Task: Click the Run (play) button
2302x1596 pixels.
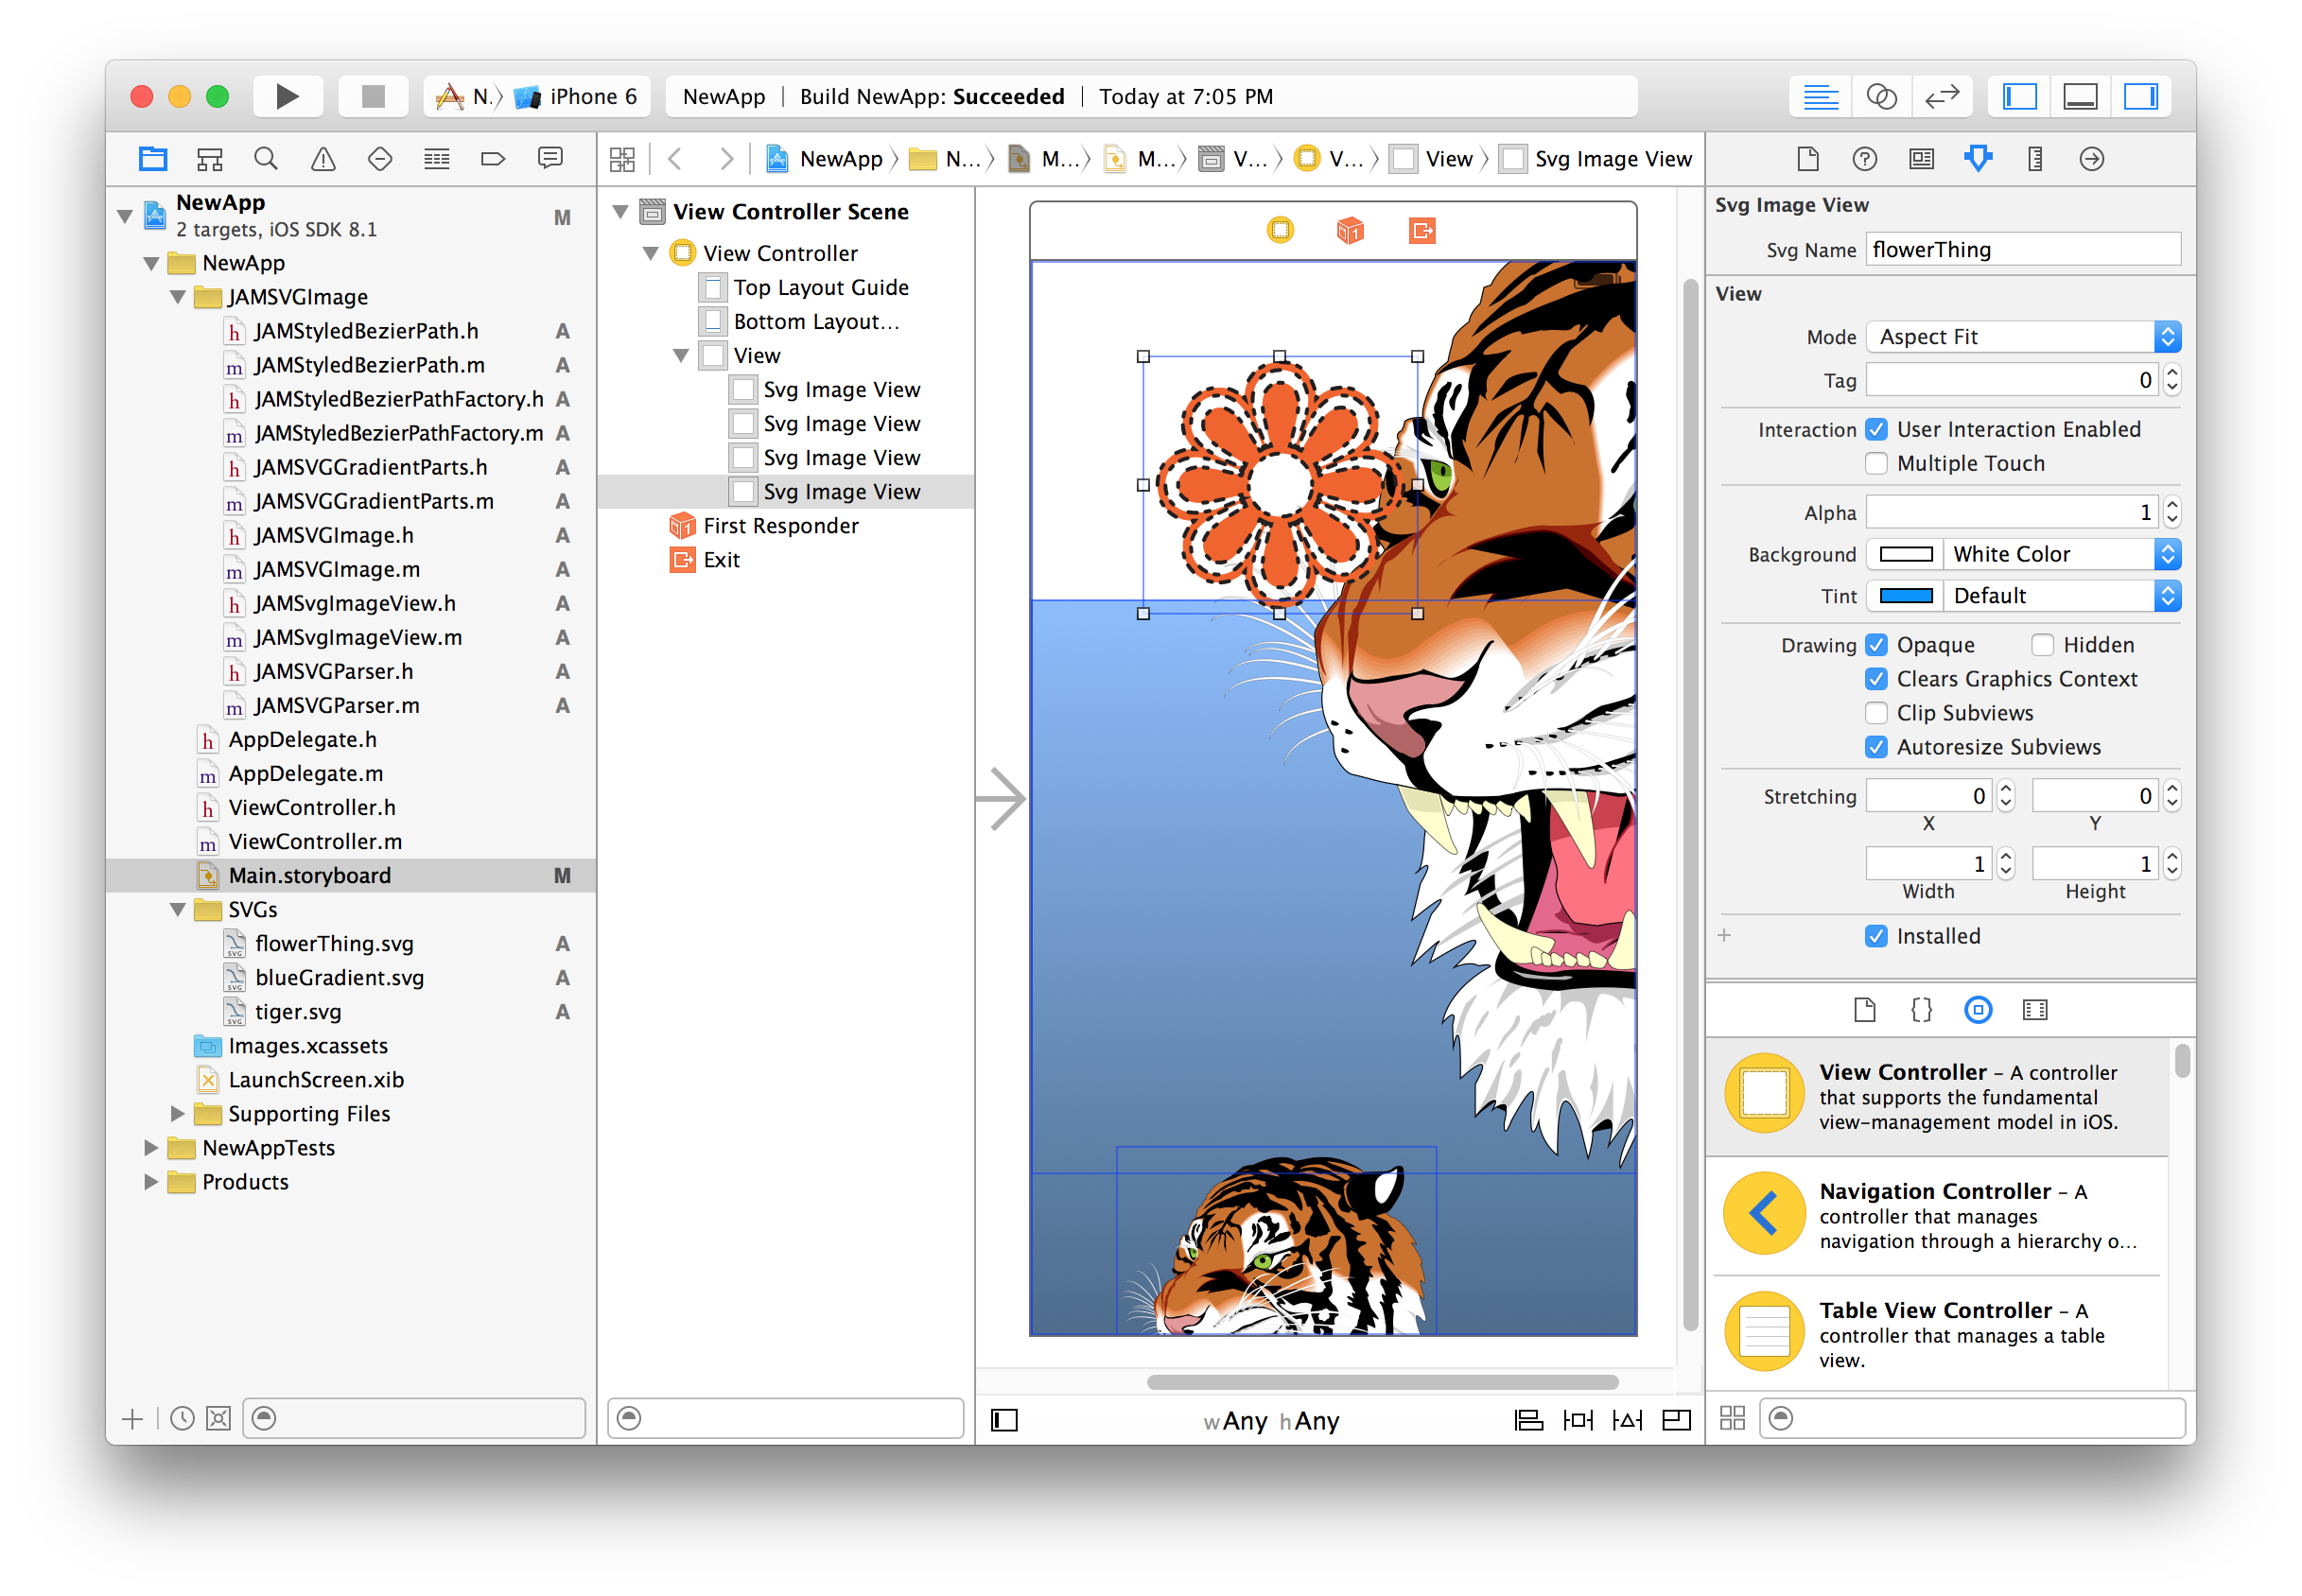Action: pos(287,96)
